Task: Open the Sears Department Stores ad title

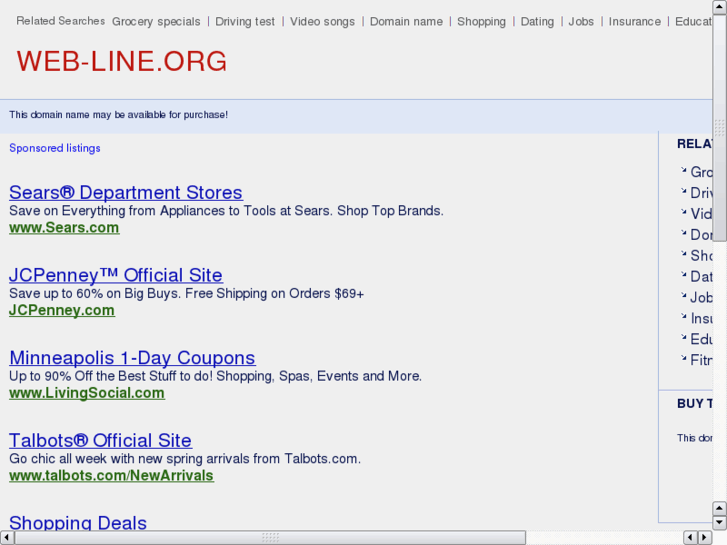Action: (x=126, y=192)
